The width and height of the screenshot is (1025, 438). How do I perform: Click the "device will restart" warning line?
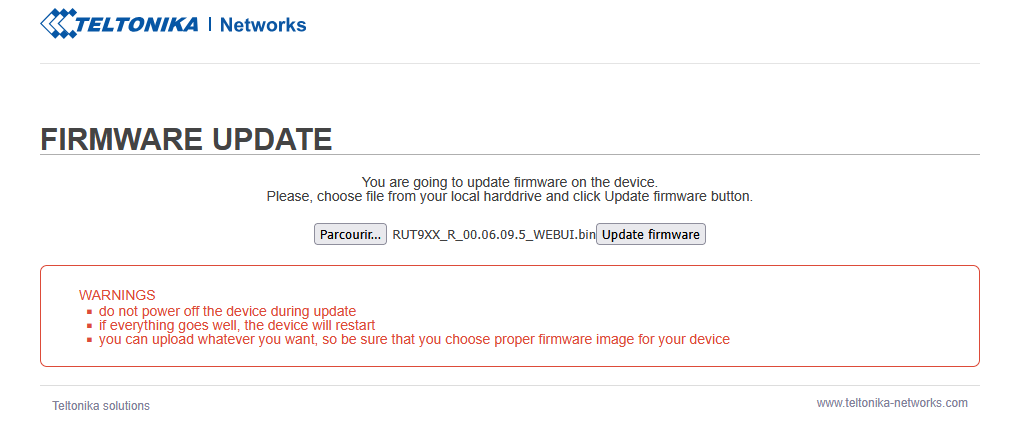click(x=237, y=325)
